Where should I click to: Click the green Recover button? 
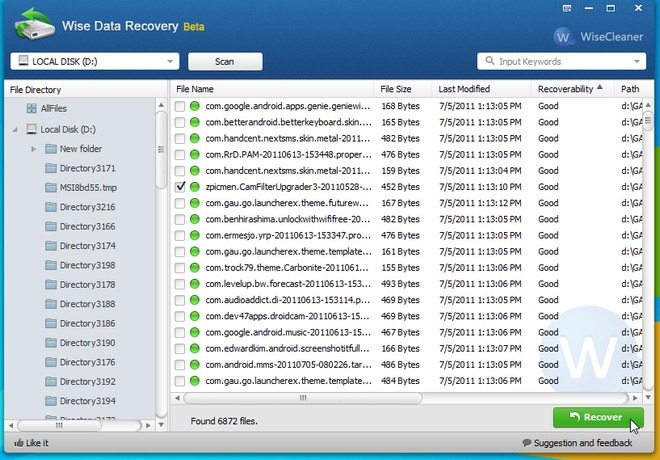597,417
